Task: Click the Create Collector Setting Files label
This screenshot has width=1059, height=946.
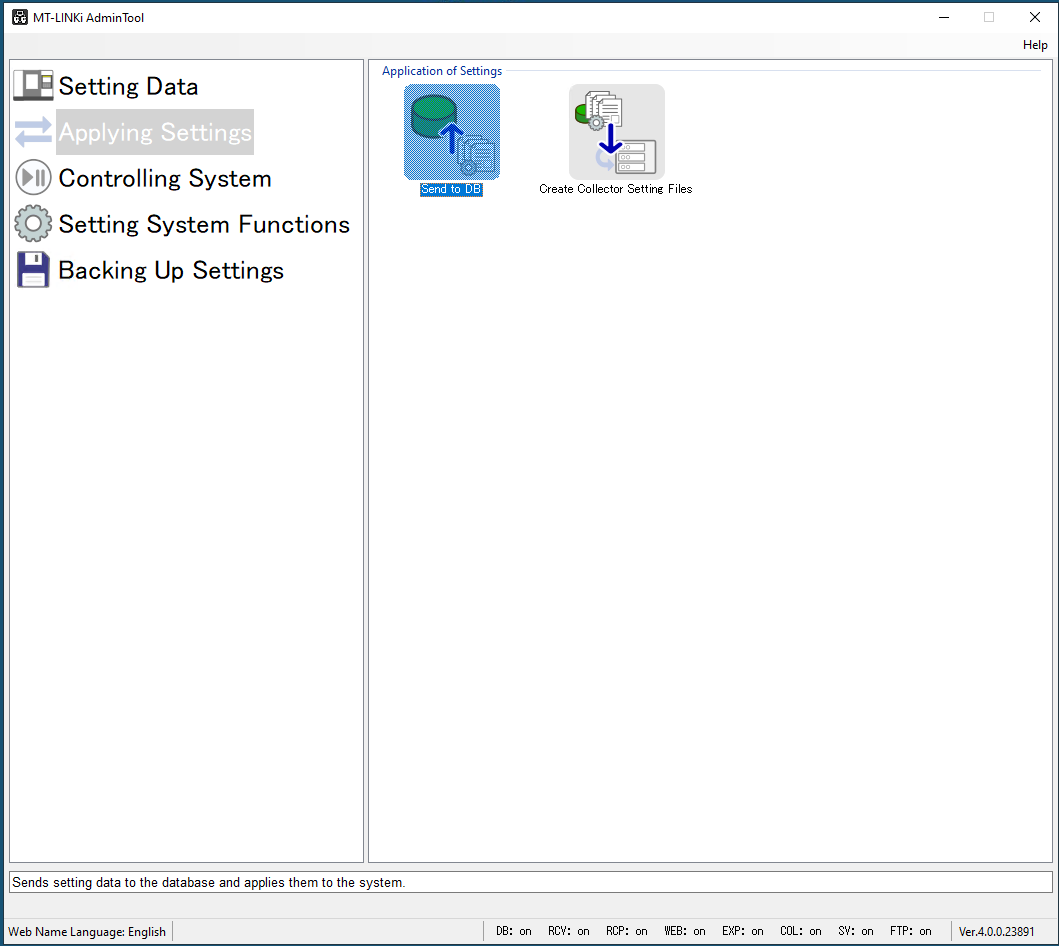Action: point(616,189)
